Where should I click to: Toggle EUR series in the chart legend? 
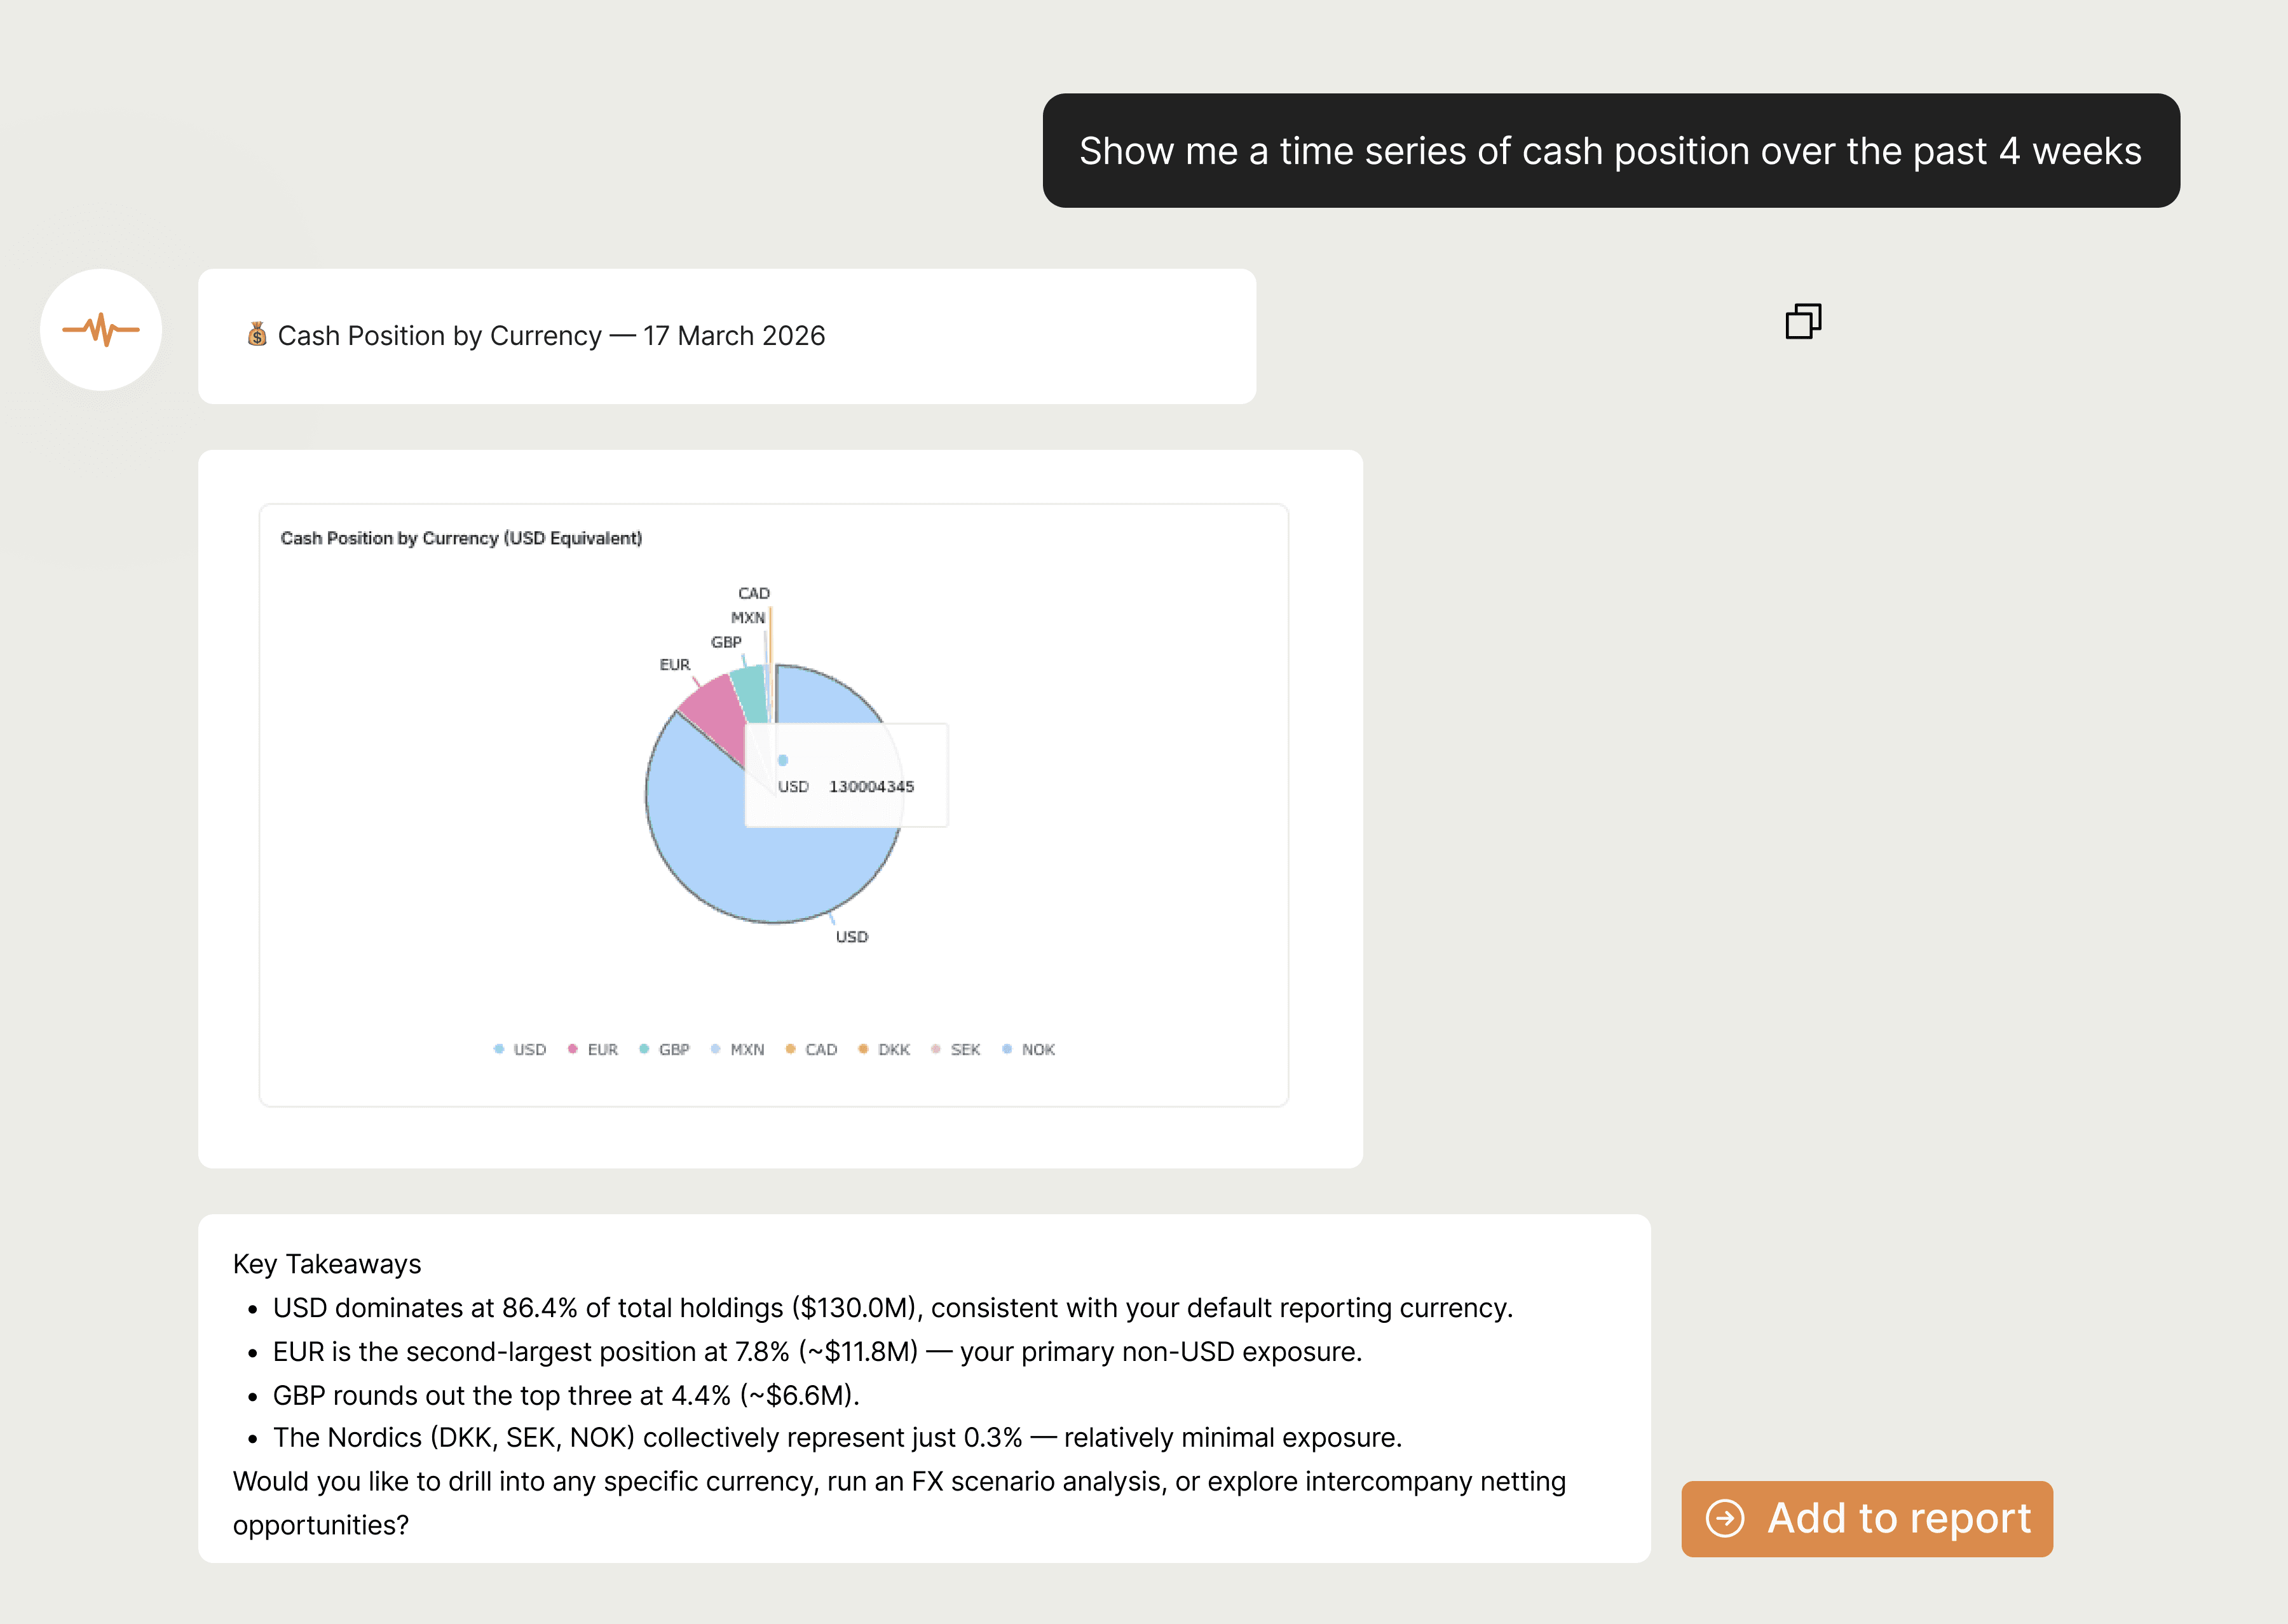[x=593, y=1049]
